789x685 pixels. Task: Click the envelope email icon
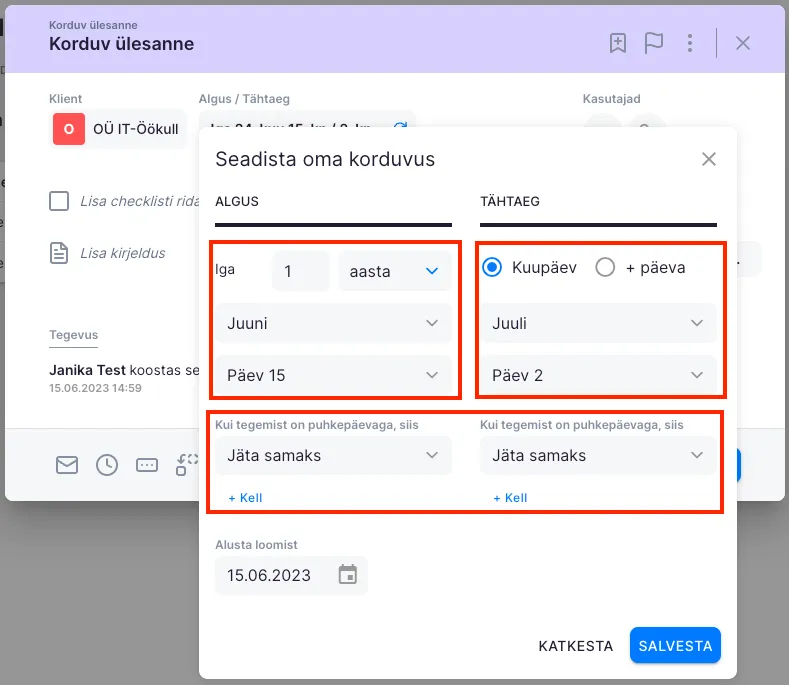[x=67, y=464]
